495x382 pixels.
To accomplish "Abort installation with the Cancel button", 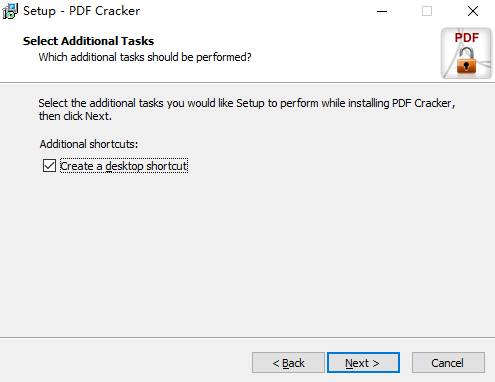I will 448,362.
